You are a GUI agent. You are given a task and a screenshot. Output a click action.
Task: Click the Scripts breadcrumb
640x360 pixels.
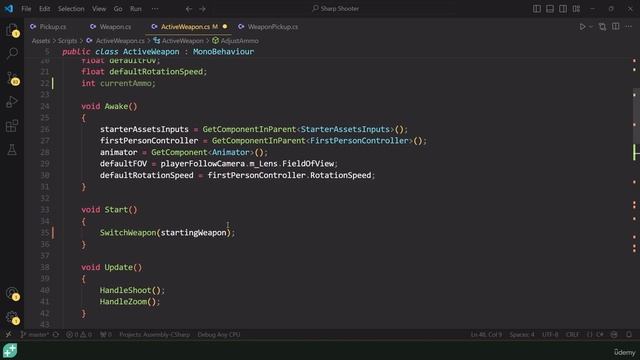click(x=67, y=41)
